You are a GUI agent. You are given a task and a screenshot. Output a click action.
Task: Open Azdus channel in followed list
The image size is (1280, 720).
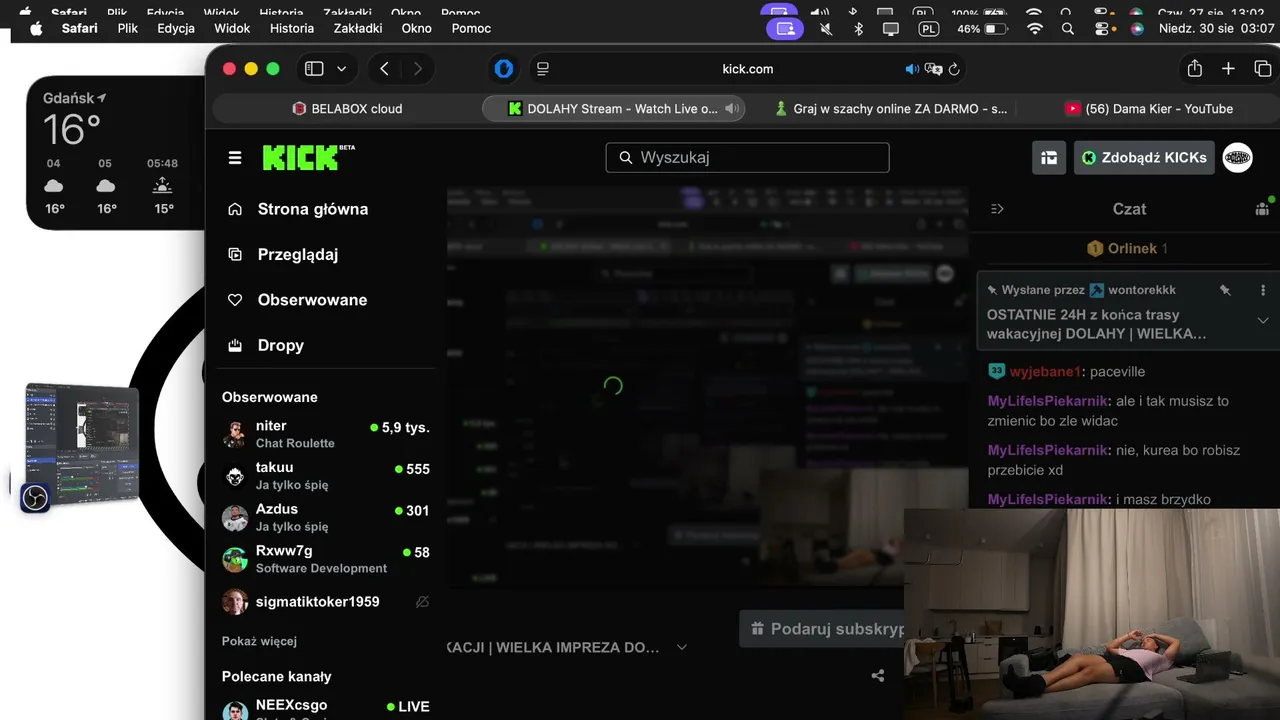pos(326,517)
